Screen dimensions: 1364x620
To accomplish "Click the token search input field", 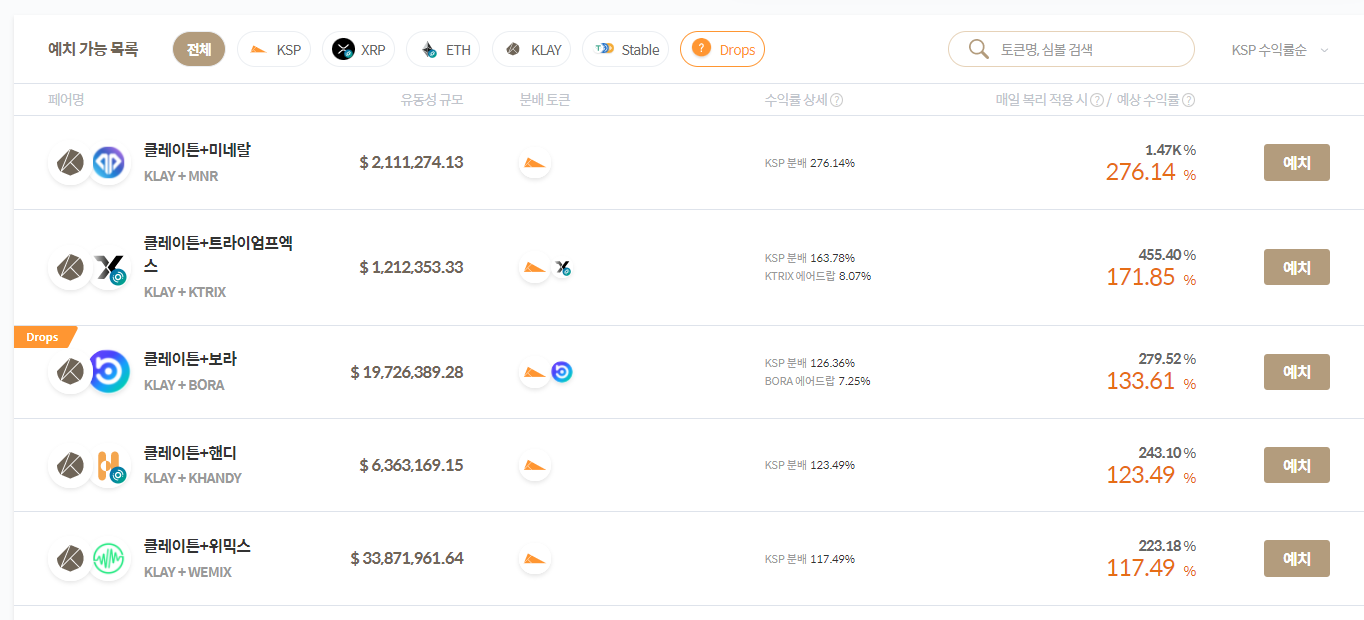I will (1071, 49).
